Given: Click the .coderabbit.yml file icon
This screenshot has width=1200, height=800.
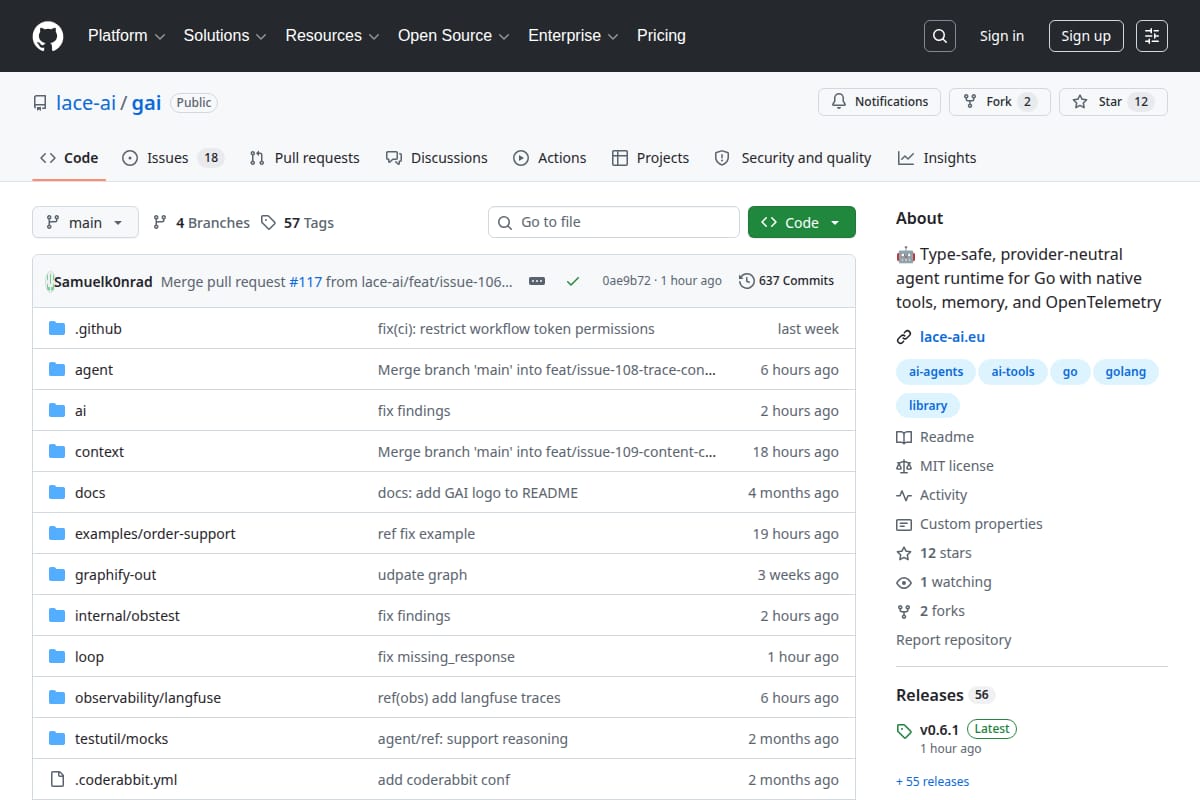Looking at the screenshot, I should (57, 780).
